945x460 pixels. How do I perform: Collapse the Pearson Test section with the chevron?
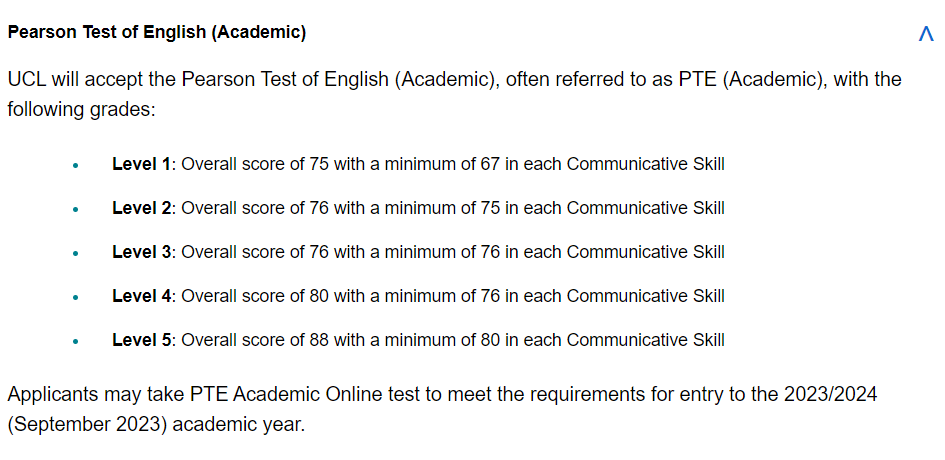click(925, 34)
